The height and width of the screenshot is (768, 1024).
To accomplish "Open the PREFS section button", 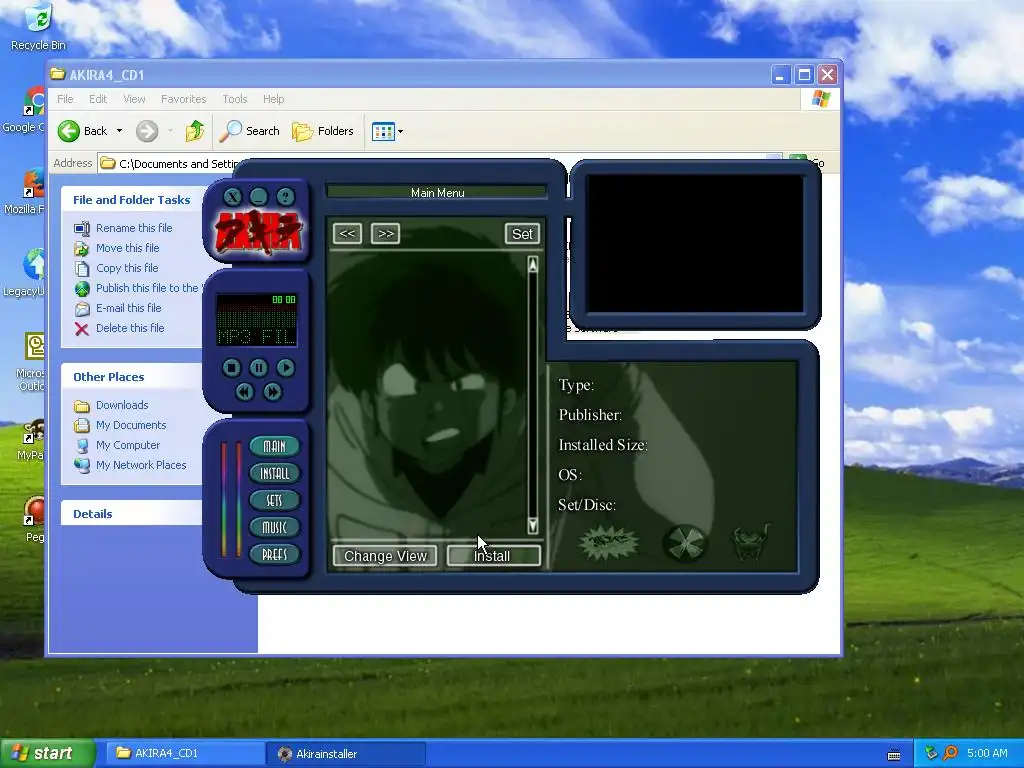I will tap(274, 554).
